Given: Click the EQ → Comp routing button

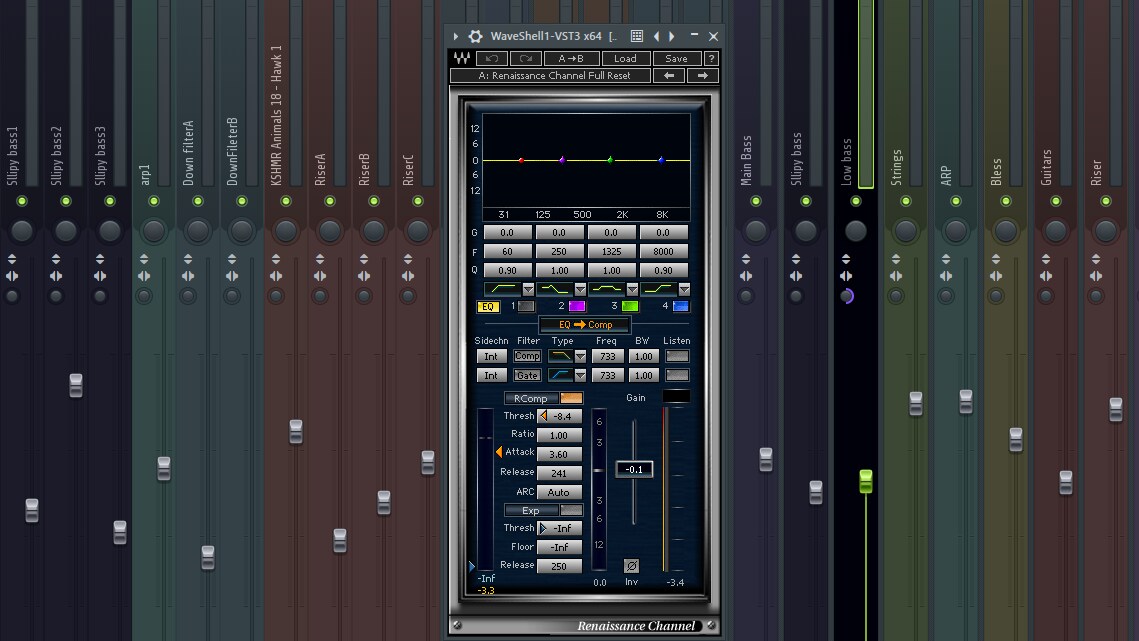Looking at the screenshot, I should pos(585,325).
